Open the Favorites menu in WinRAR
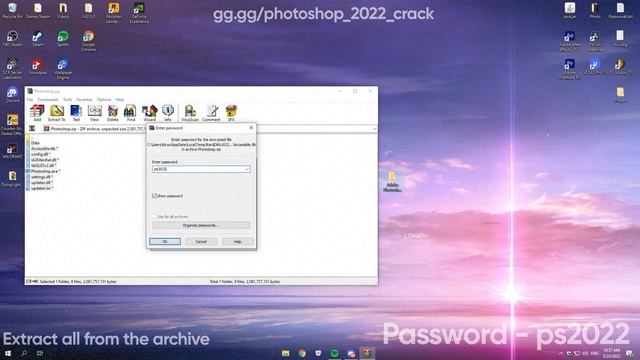 click(84, 100)
